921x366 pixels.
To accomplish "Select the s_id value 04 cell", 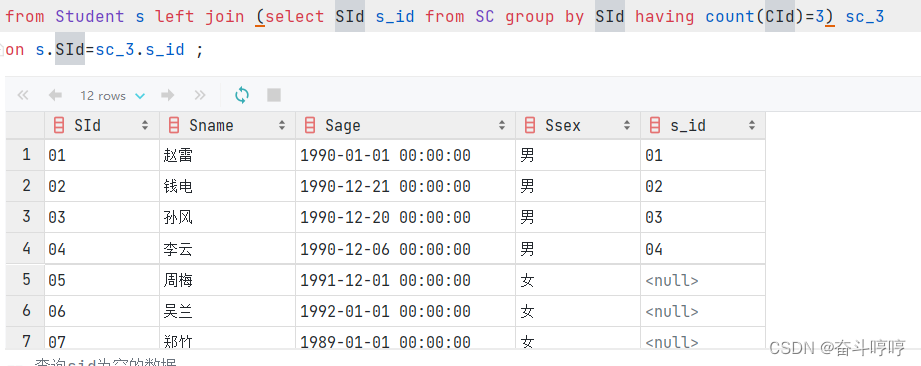I will pyautogui.click(x=703, y=249).
